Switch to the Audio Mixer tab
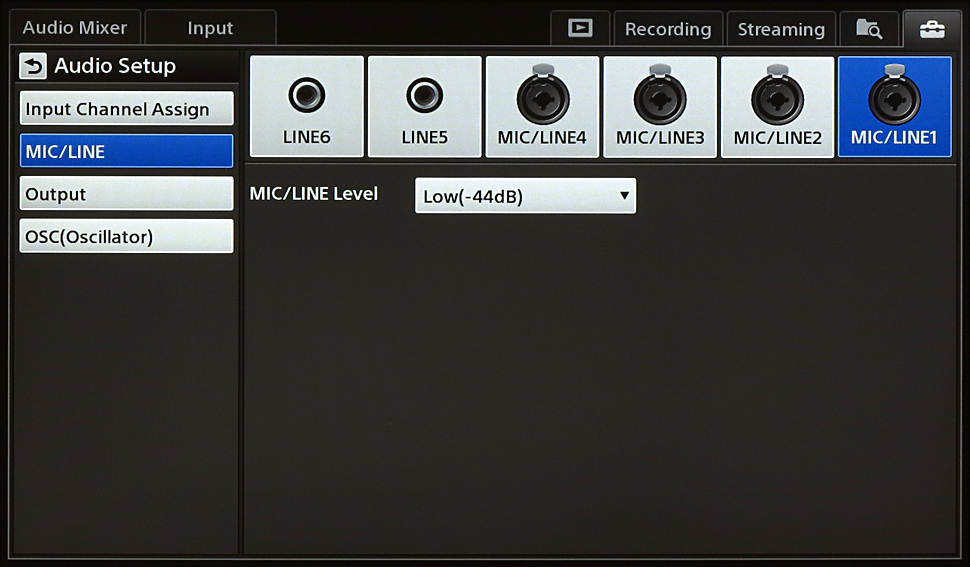Image resolution: width=970 pixels, height=567 pixels. pyautogui.click(x=75, y=28)
